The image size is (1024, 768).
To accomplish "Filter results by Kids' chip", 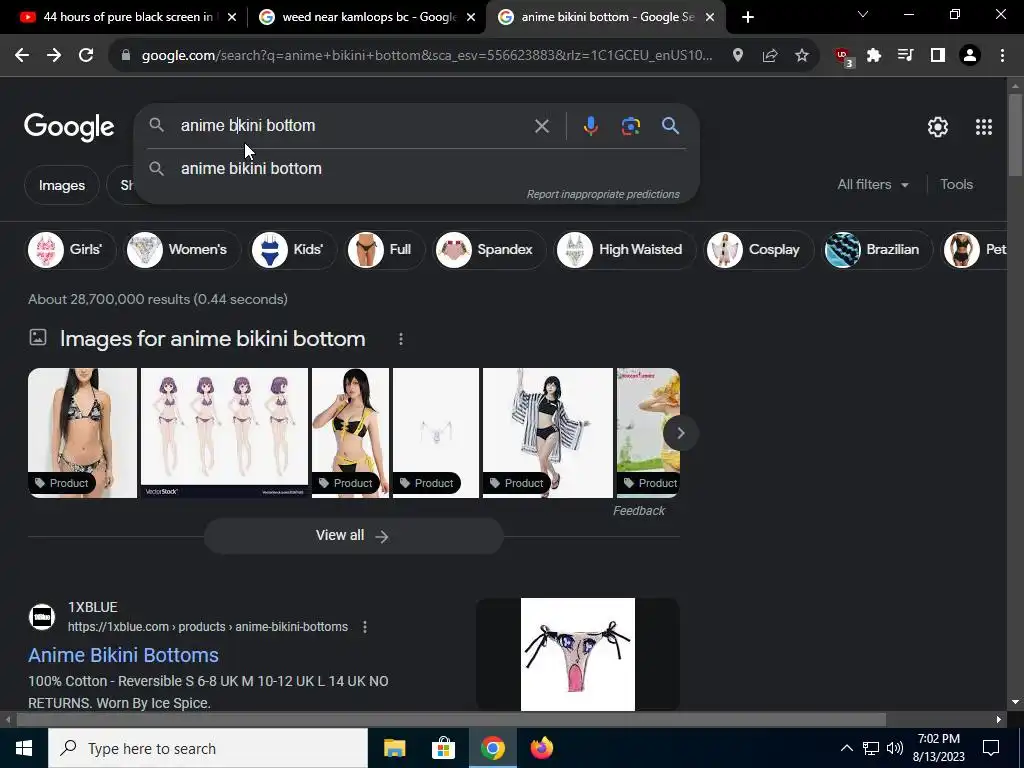I will click(x=293, y=249).
